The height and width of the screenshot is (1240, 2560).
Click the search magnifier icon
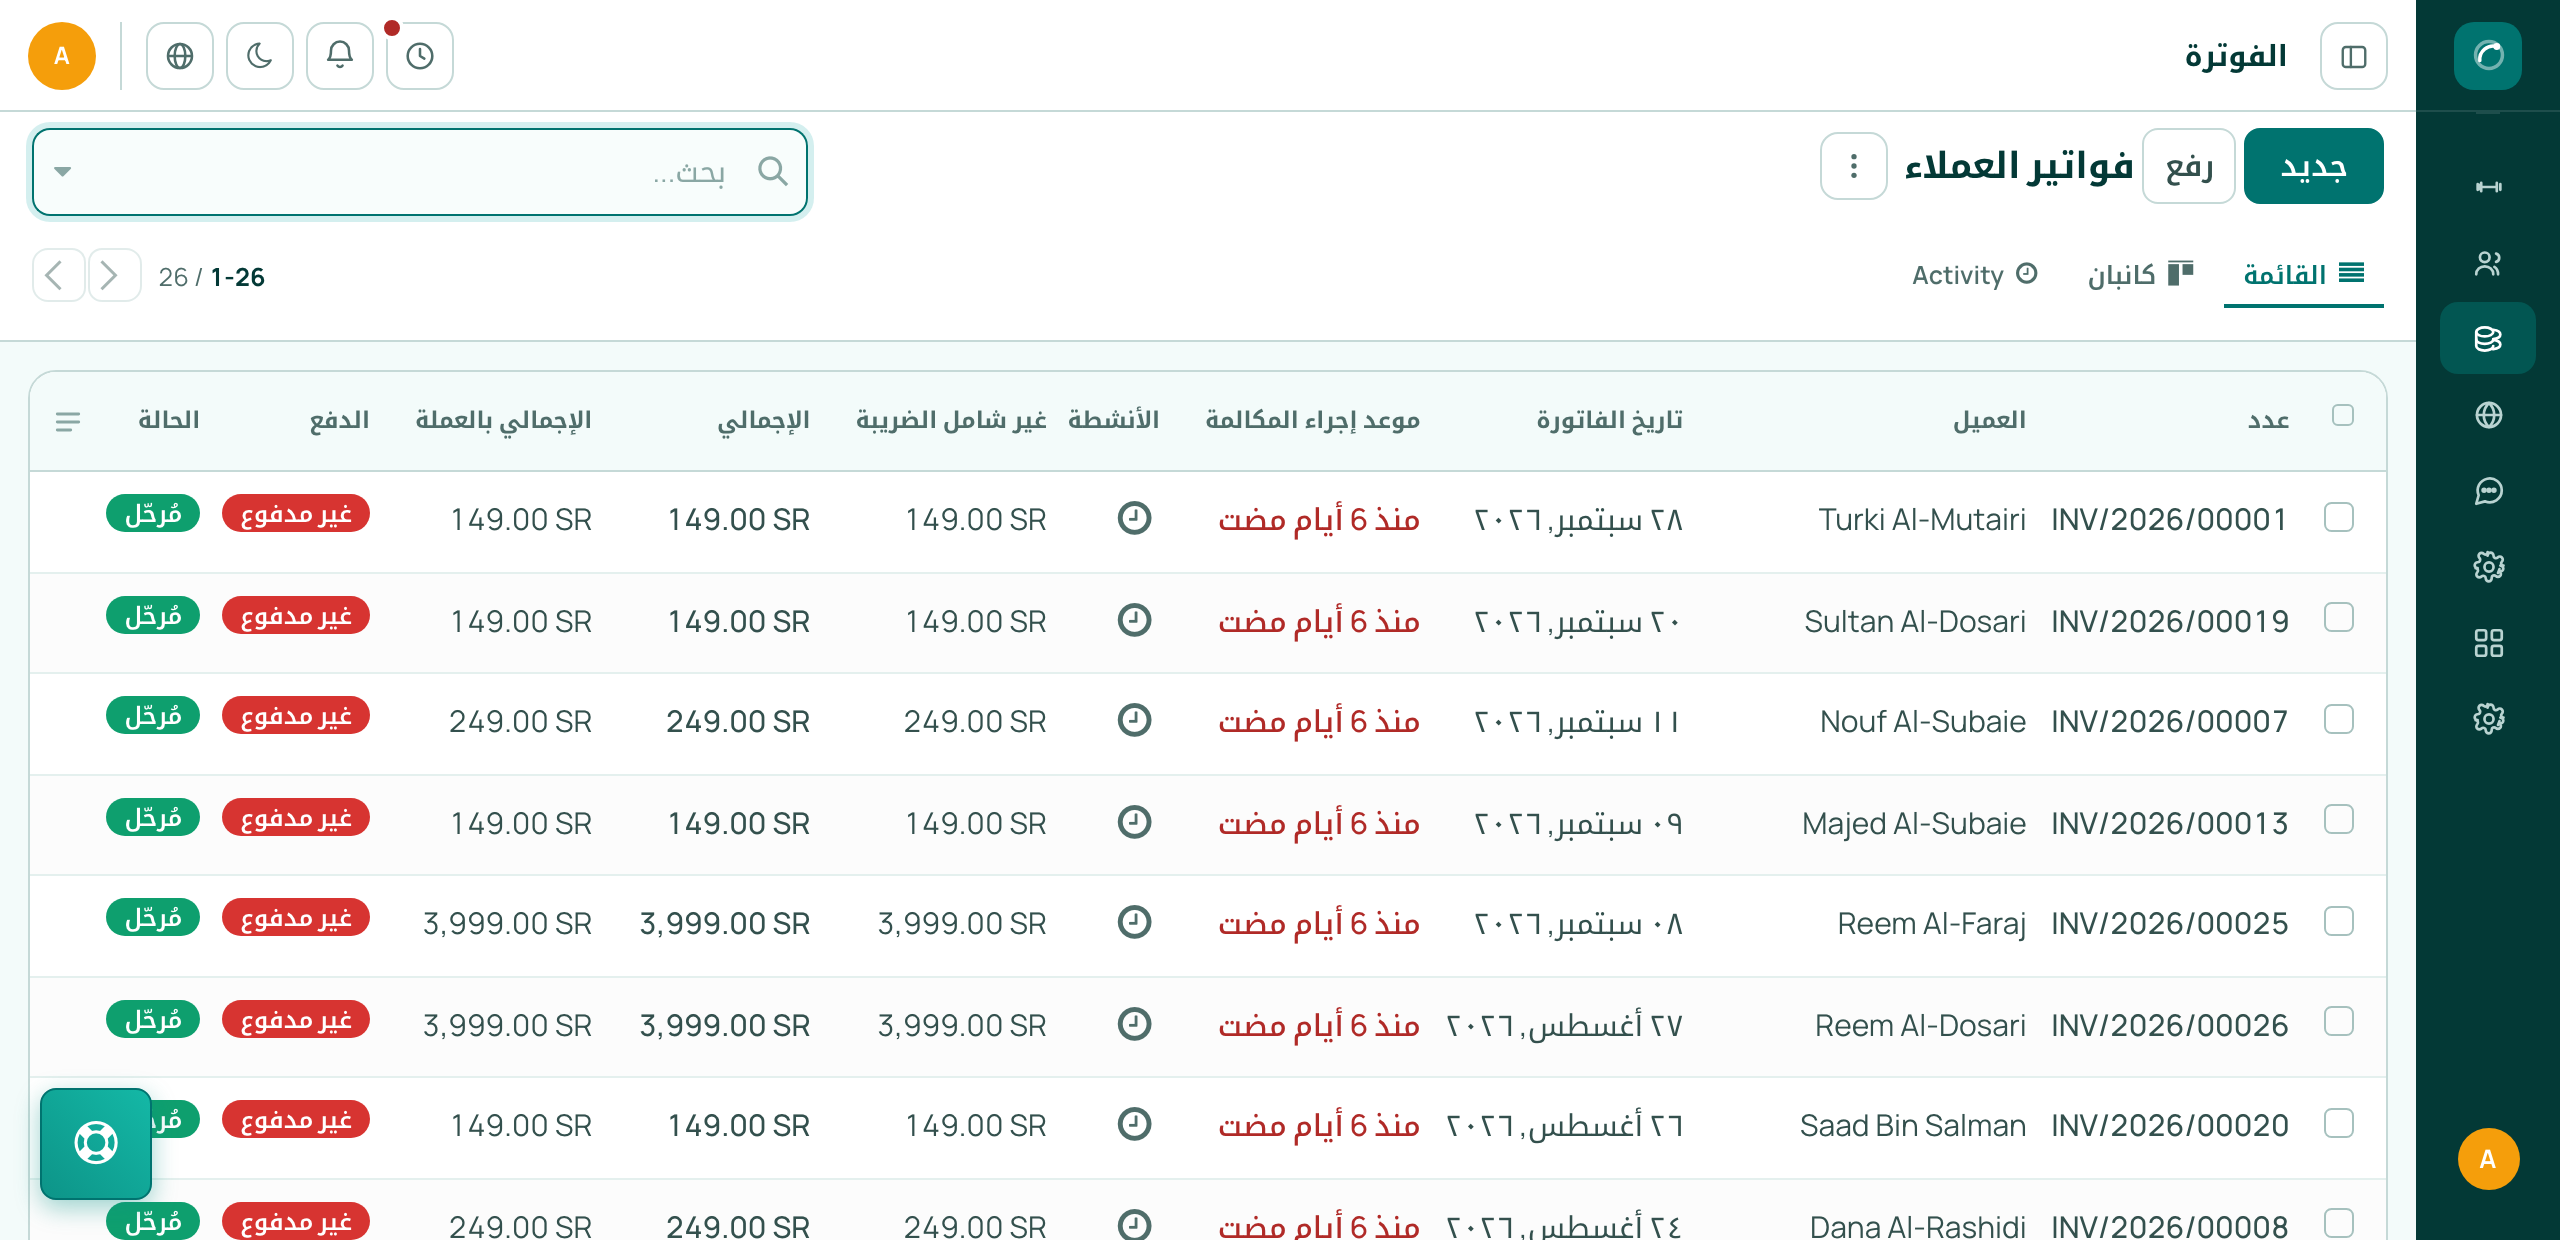pyautogui.click(x=772, y=171)
